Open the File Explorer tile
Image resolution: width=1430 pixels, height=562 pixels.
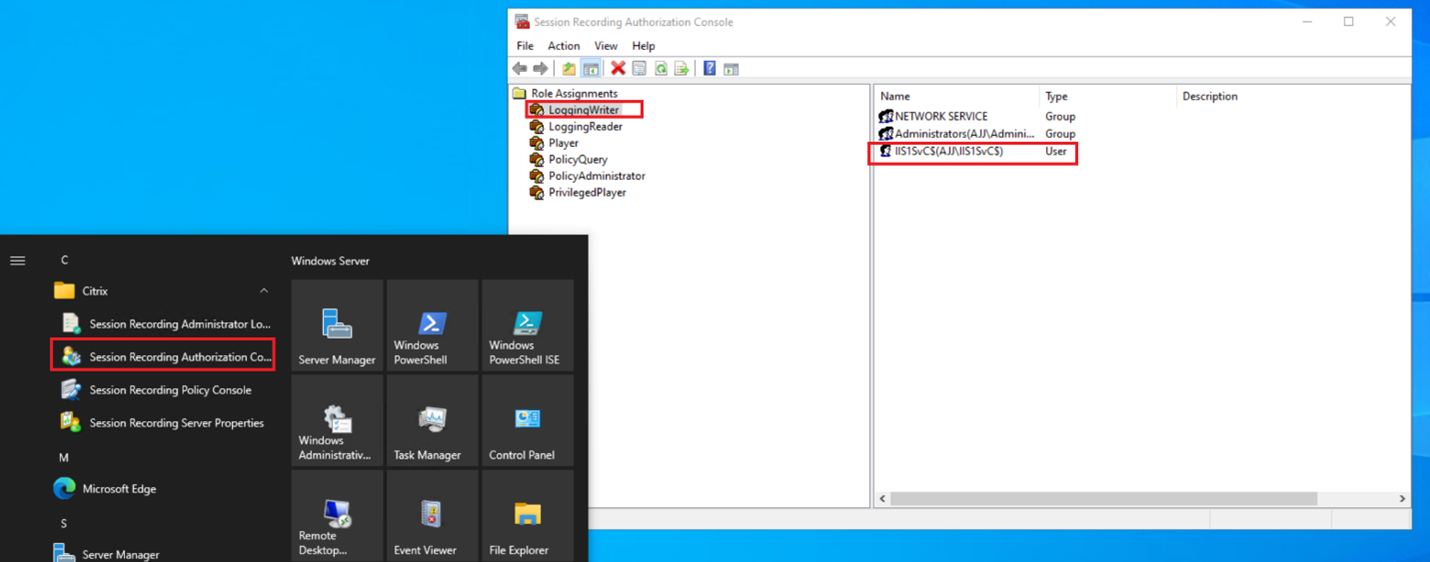(527, 516)
